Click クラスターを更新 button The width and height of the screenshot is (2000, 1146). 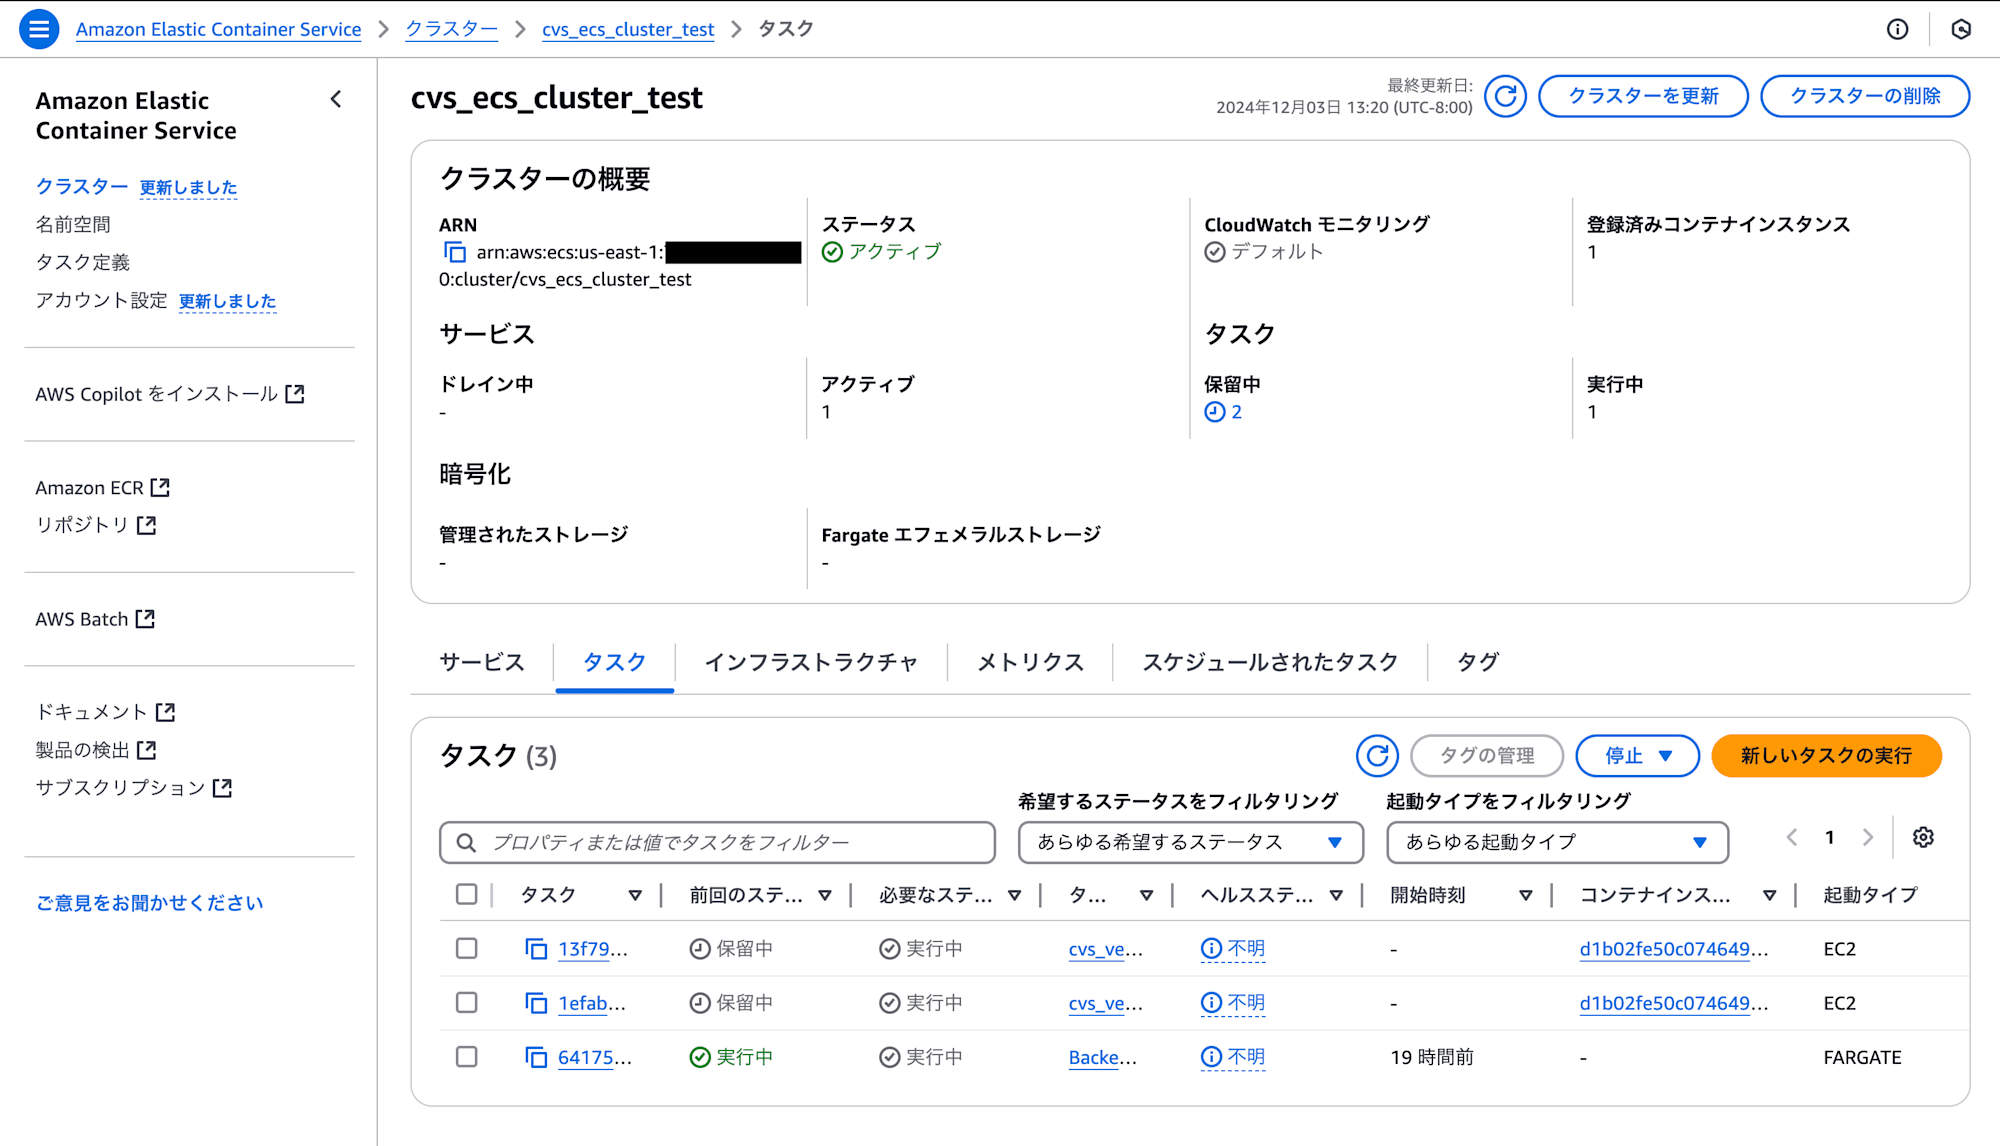pyautogui.click(x=1643, y=96)
